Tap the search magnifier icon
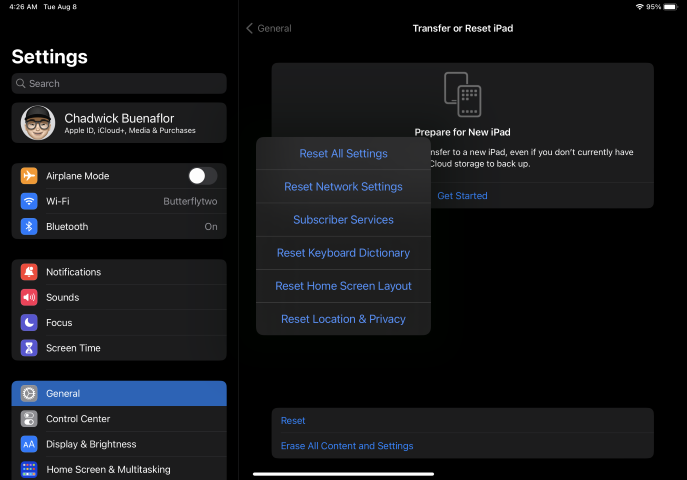687x480 pixels. 21,83
